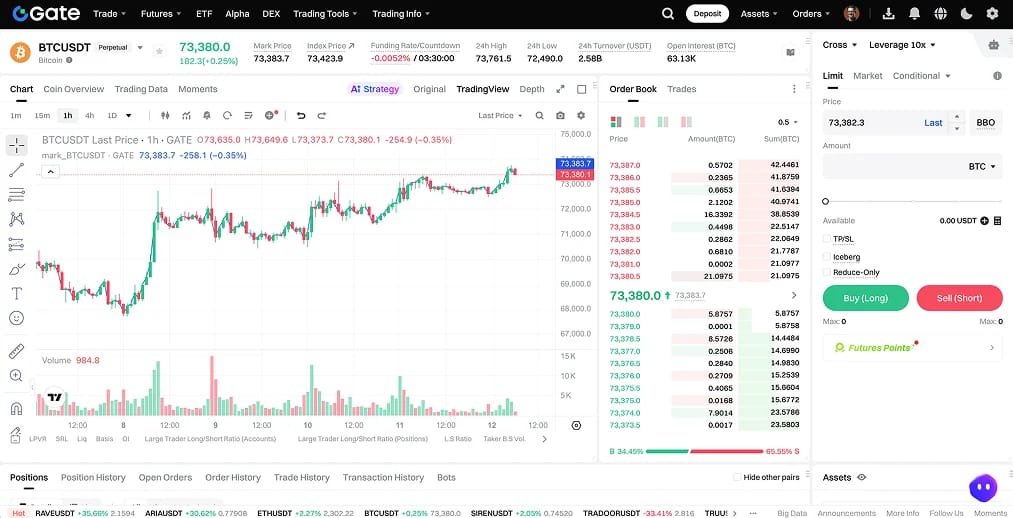The width and height of the screenshot is (1013, 518).
Task: Search symbols with chart magnifier icon
Action: pos(539,116)
